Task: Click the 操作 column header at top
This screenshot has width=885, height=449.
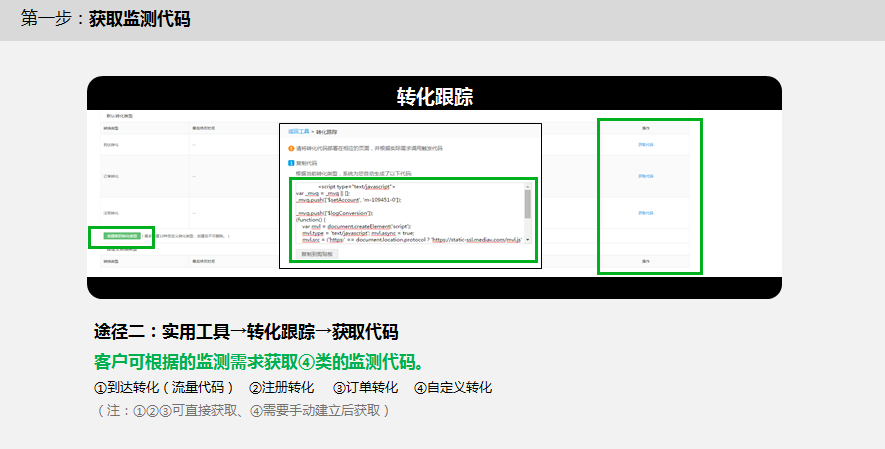Action: tap(645, 128)
